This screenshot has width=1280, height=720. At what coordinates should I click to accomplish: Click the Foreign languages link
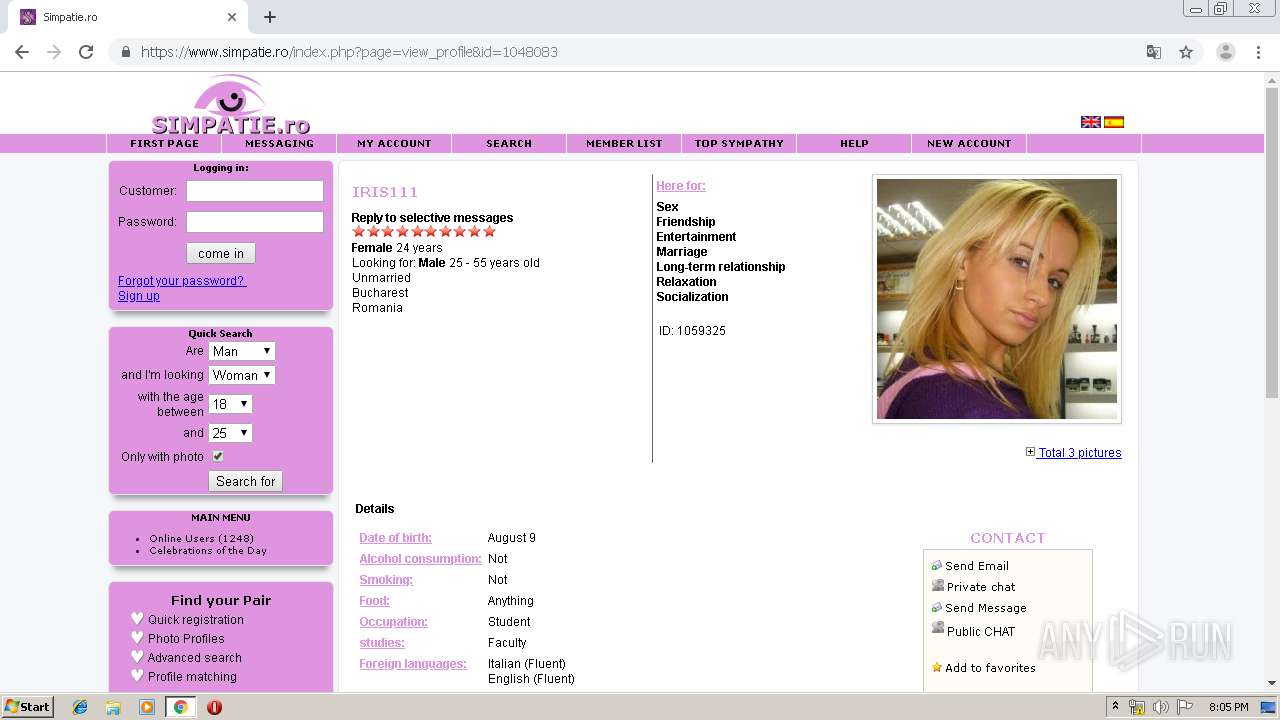click(x=413, y=664)
